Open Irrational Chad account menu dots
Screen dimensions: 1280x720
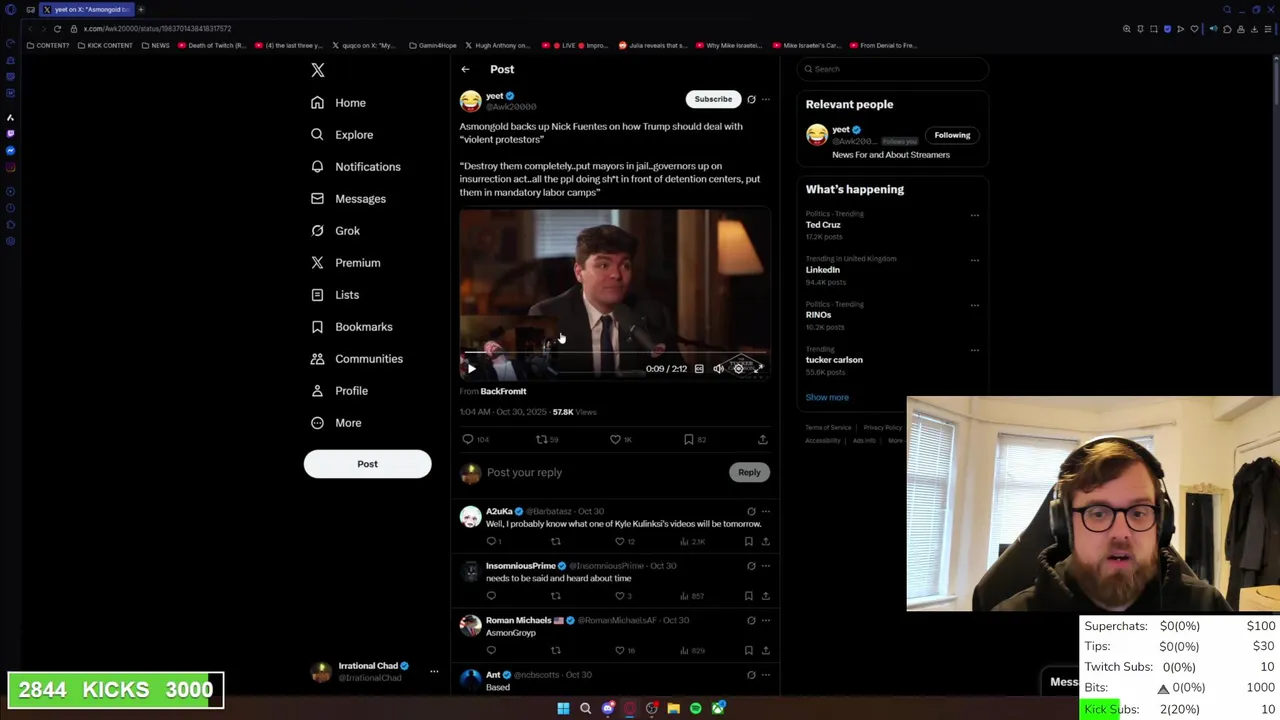[434, 671]
